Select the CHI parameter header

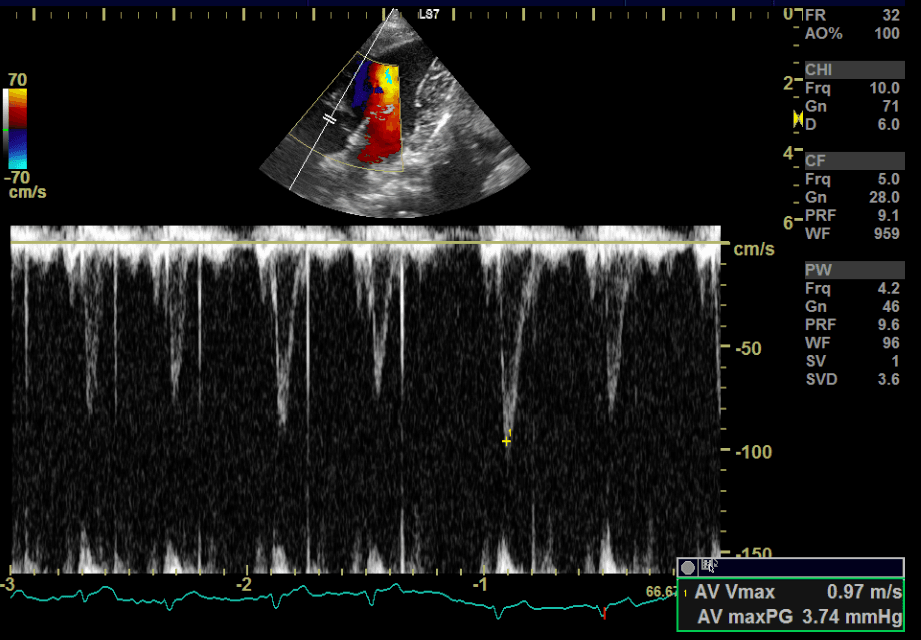pyautogui.click(x=818, y=70)
